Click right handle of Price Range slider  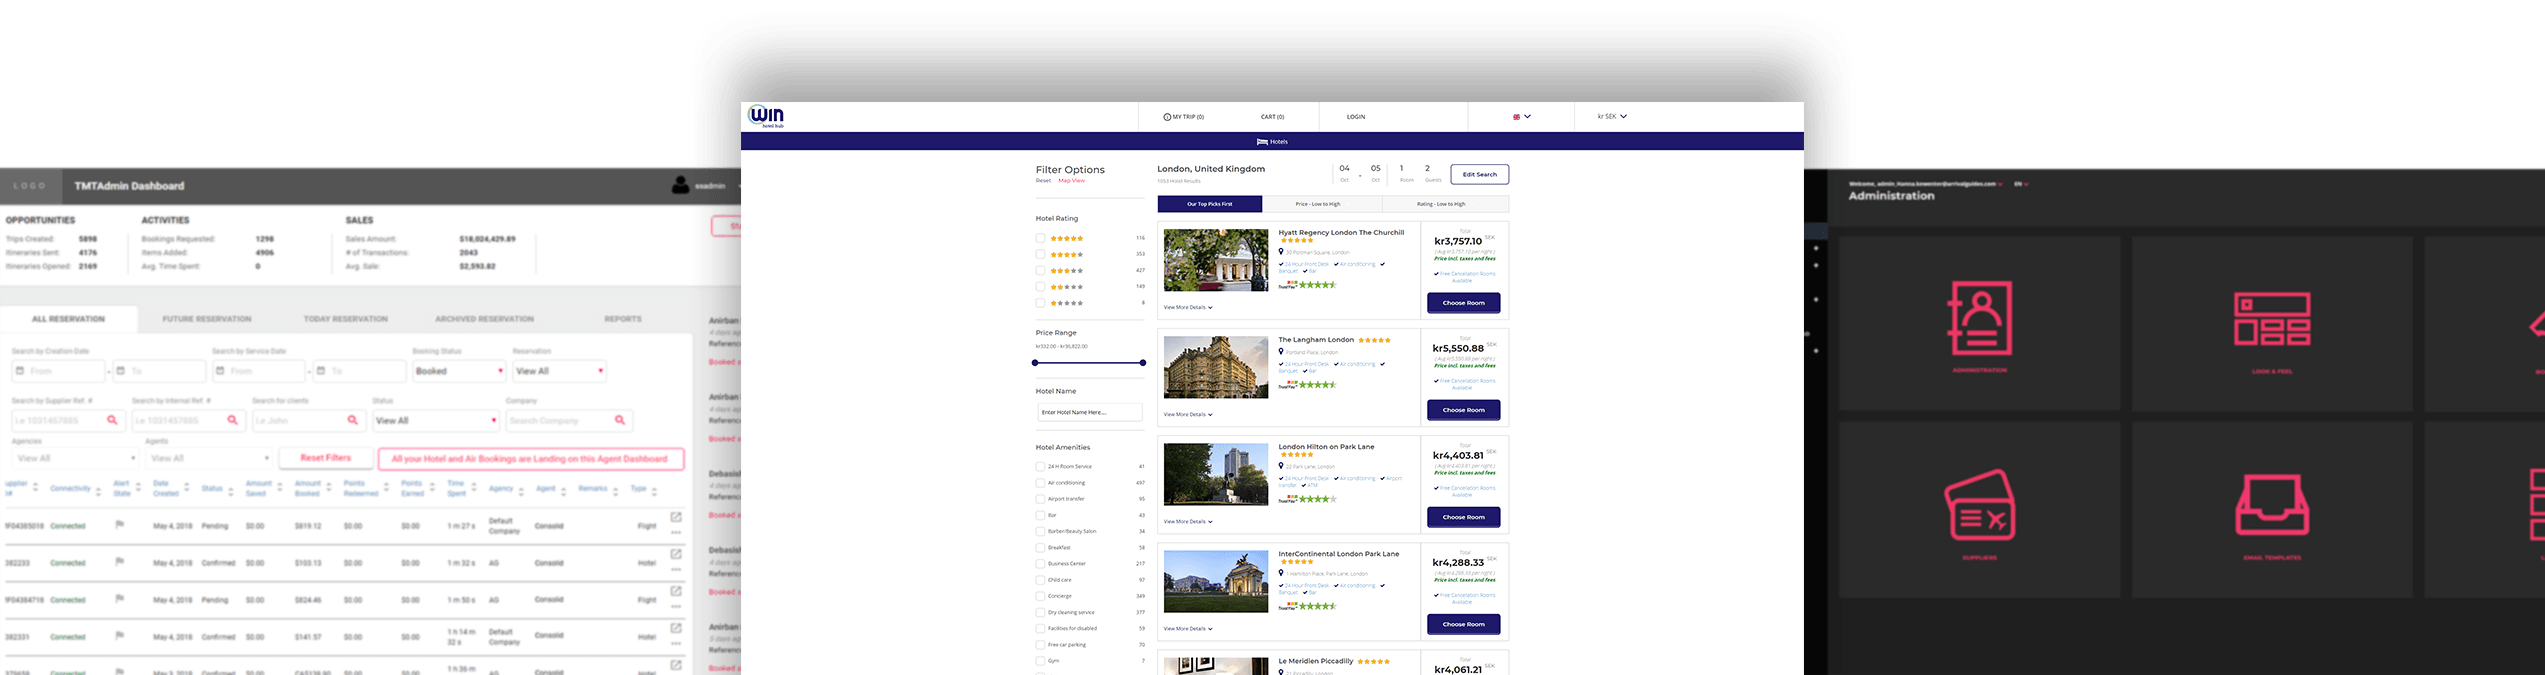(x=1143, y=363)
